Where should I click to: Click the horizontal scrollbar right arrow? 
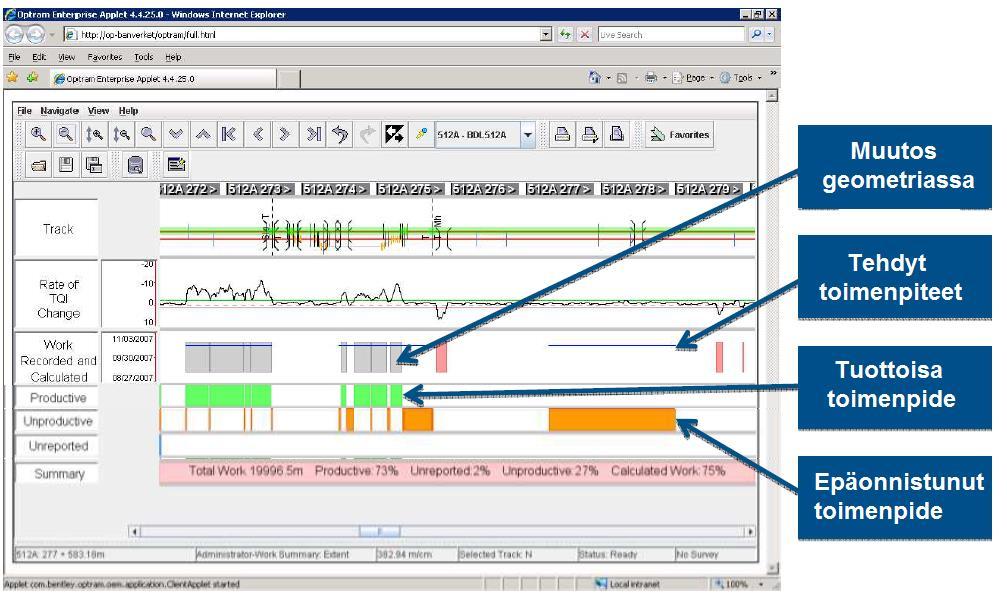point(749,531)
